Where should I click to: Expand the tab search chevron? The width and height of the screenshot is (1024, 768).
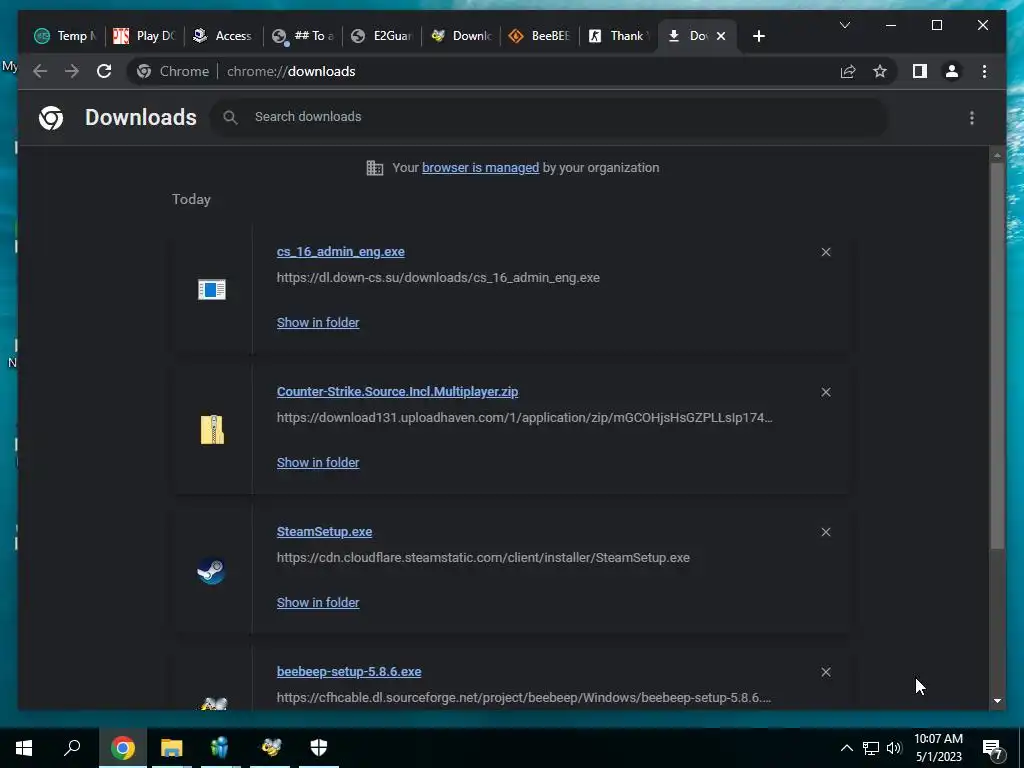click(844, 25)
